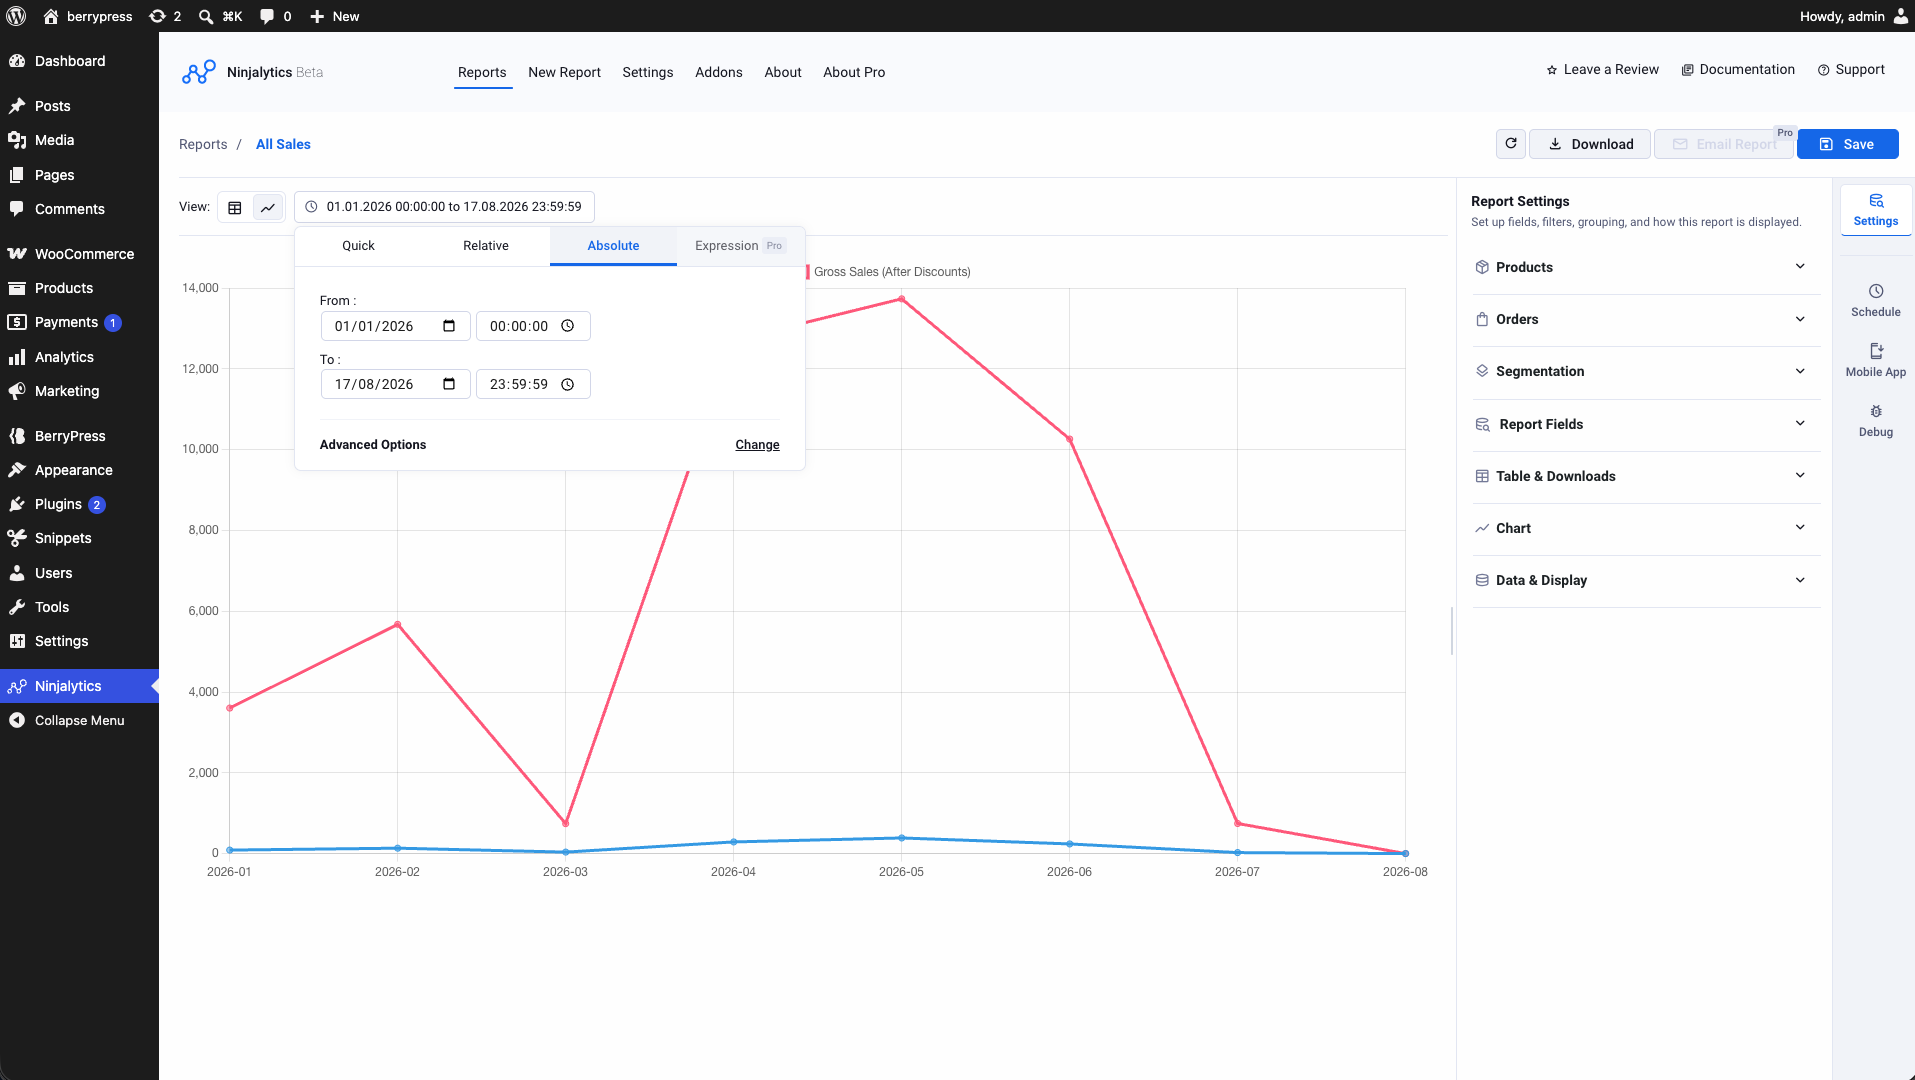1915x1080 pixels.
Task: Switch to chart view icon
Action: pos(268,207)
